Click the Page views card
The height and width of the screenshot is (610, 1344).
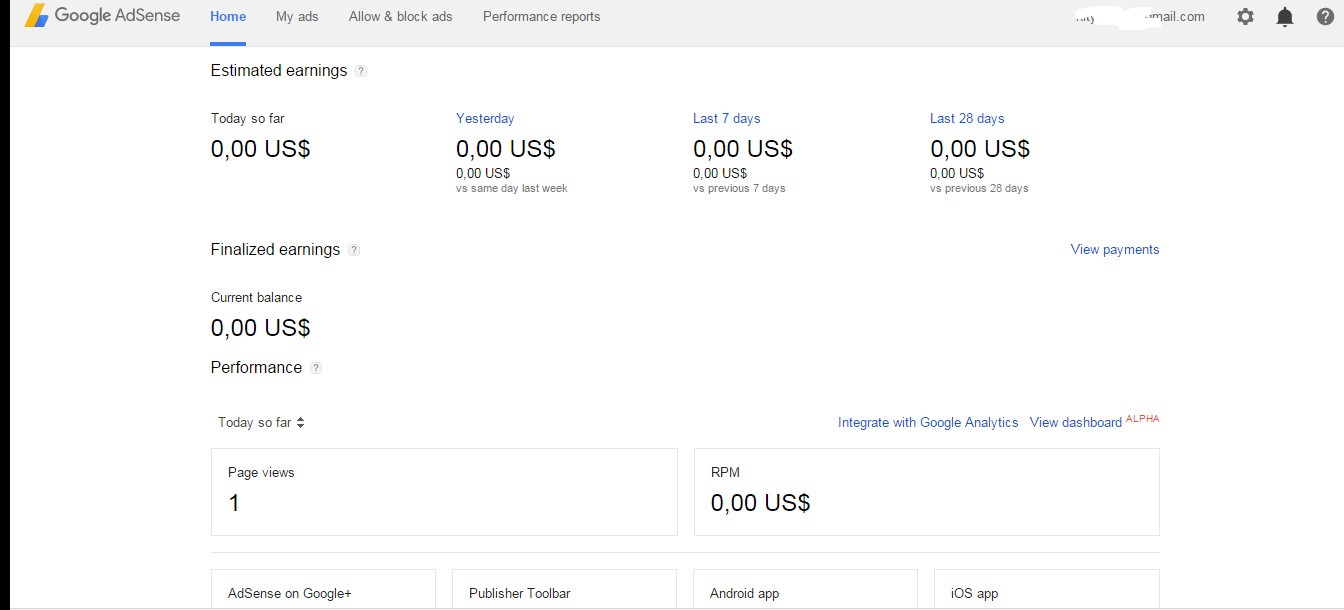pyautogui.click(x=443, y=491)
